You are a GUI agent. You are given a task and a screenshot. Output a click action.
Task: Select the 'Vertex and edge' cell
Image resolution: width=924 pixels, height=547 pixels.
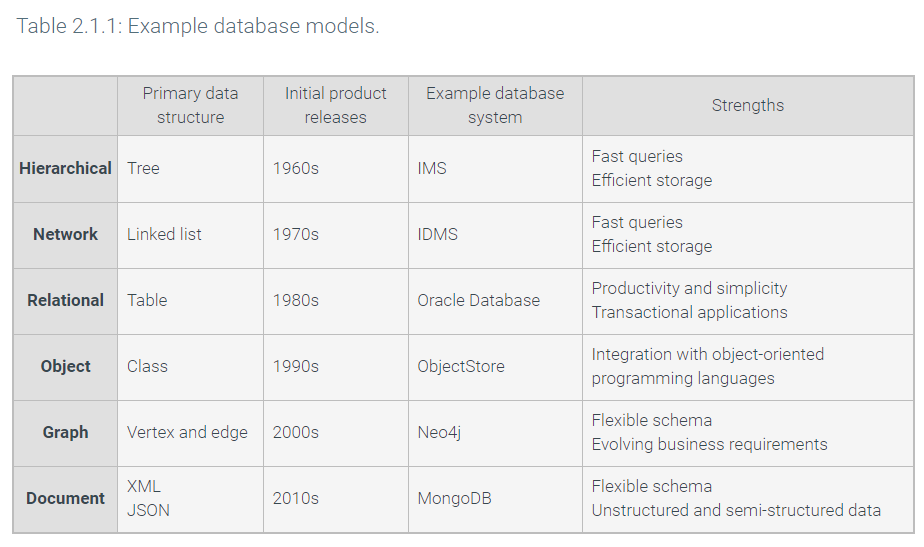click(x=187, y=432)
